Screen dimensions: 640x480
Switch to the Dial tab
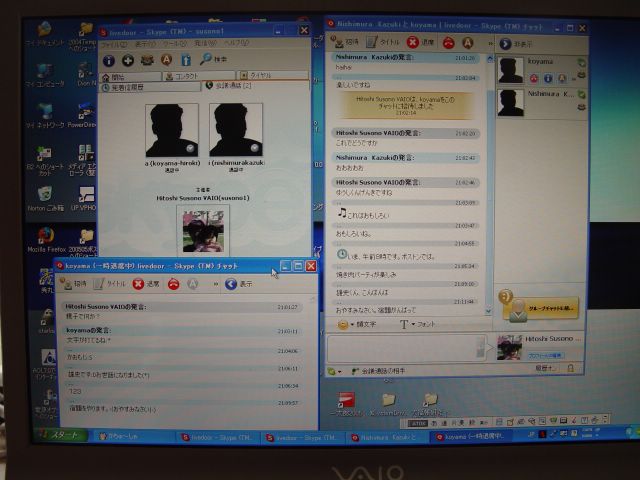[x=273, y=75]
